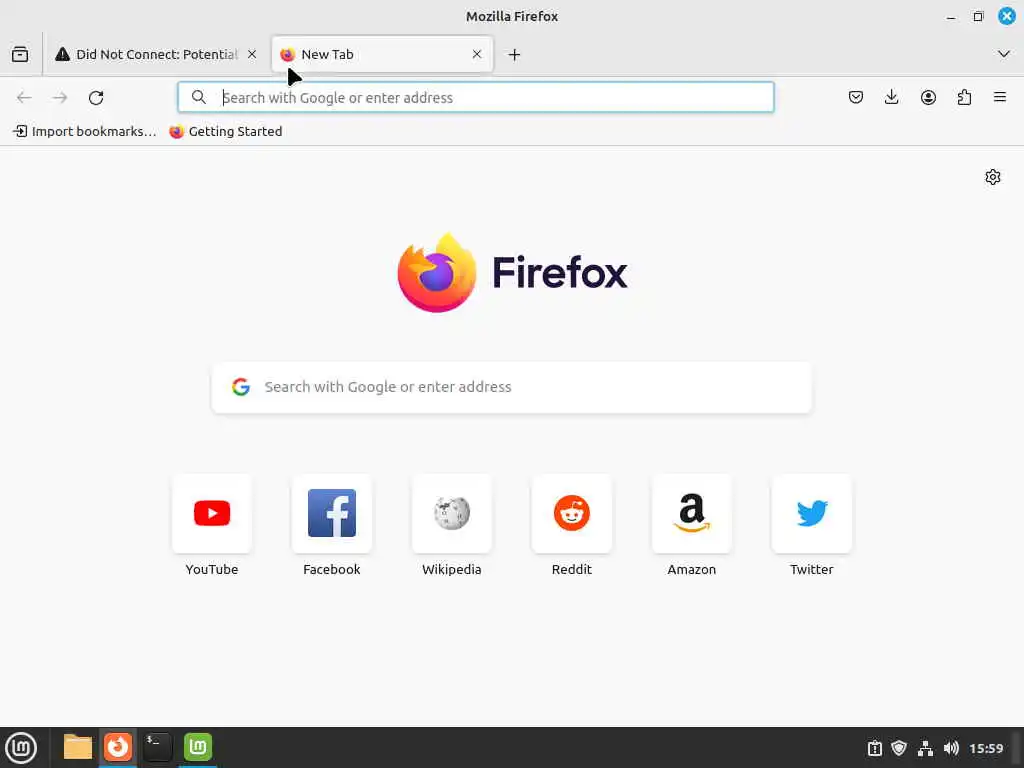Click the Wikipedia label text
The image size is (1024, 768).
pos(452,569)
